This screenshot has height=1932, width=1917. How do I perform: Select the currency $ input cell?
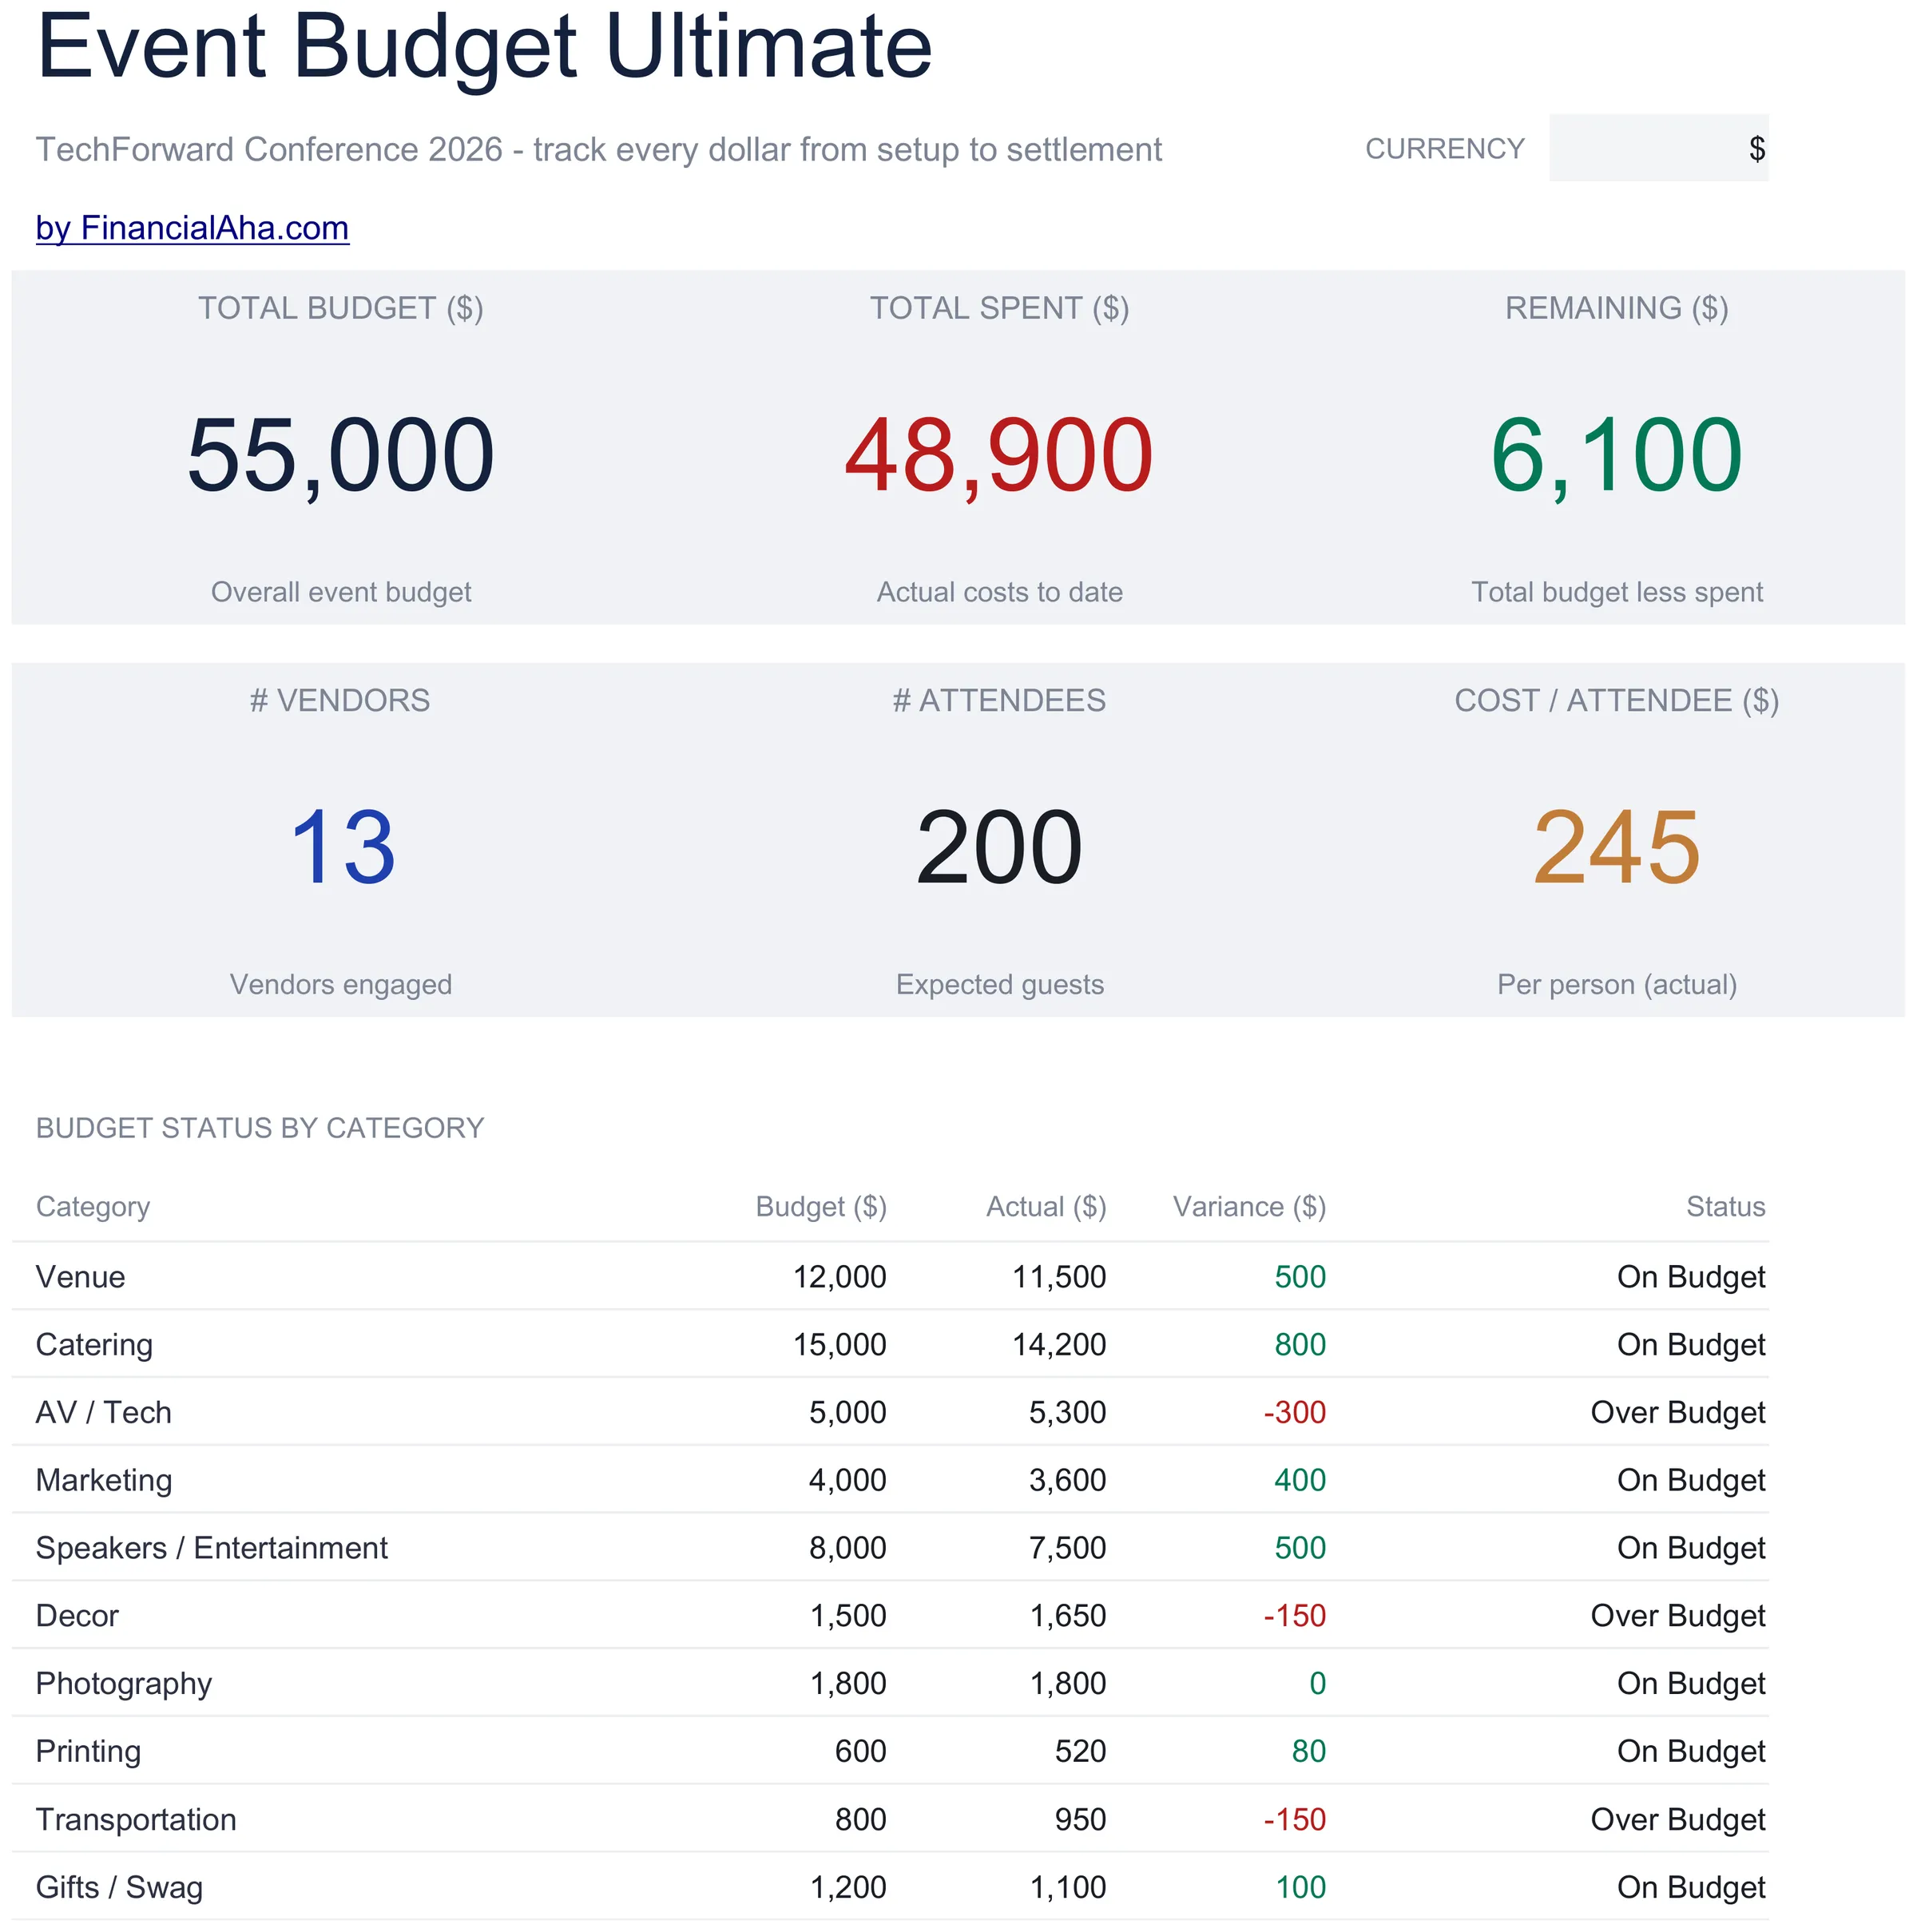(1658, 148)
